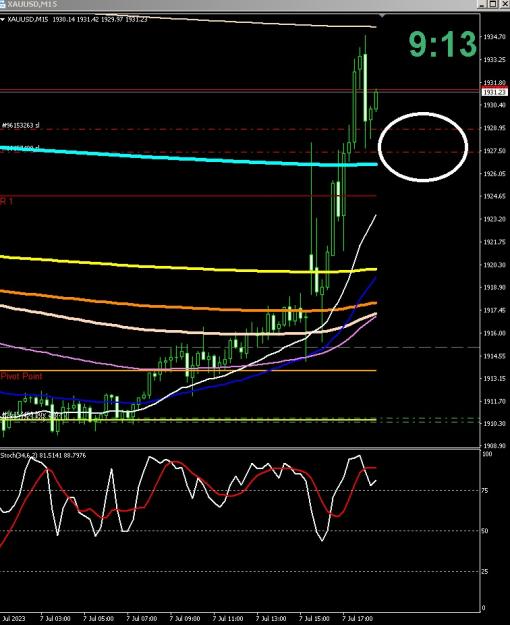Minimize the XAUUSD chart window

point(482,4)
